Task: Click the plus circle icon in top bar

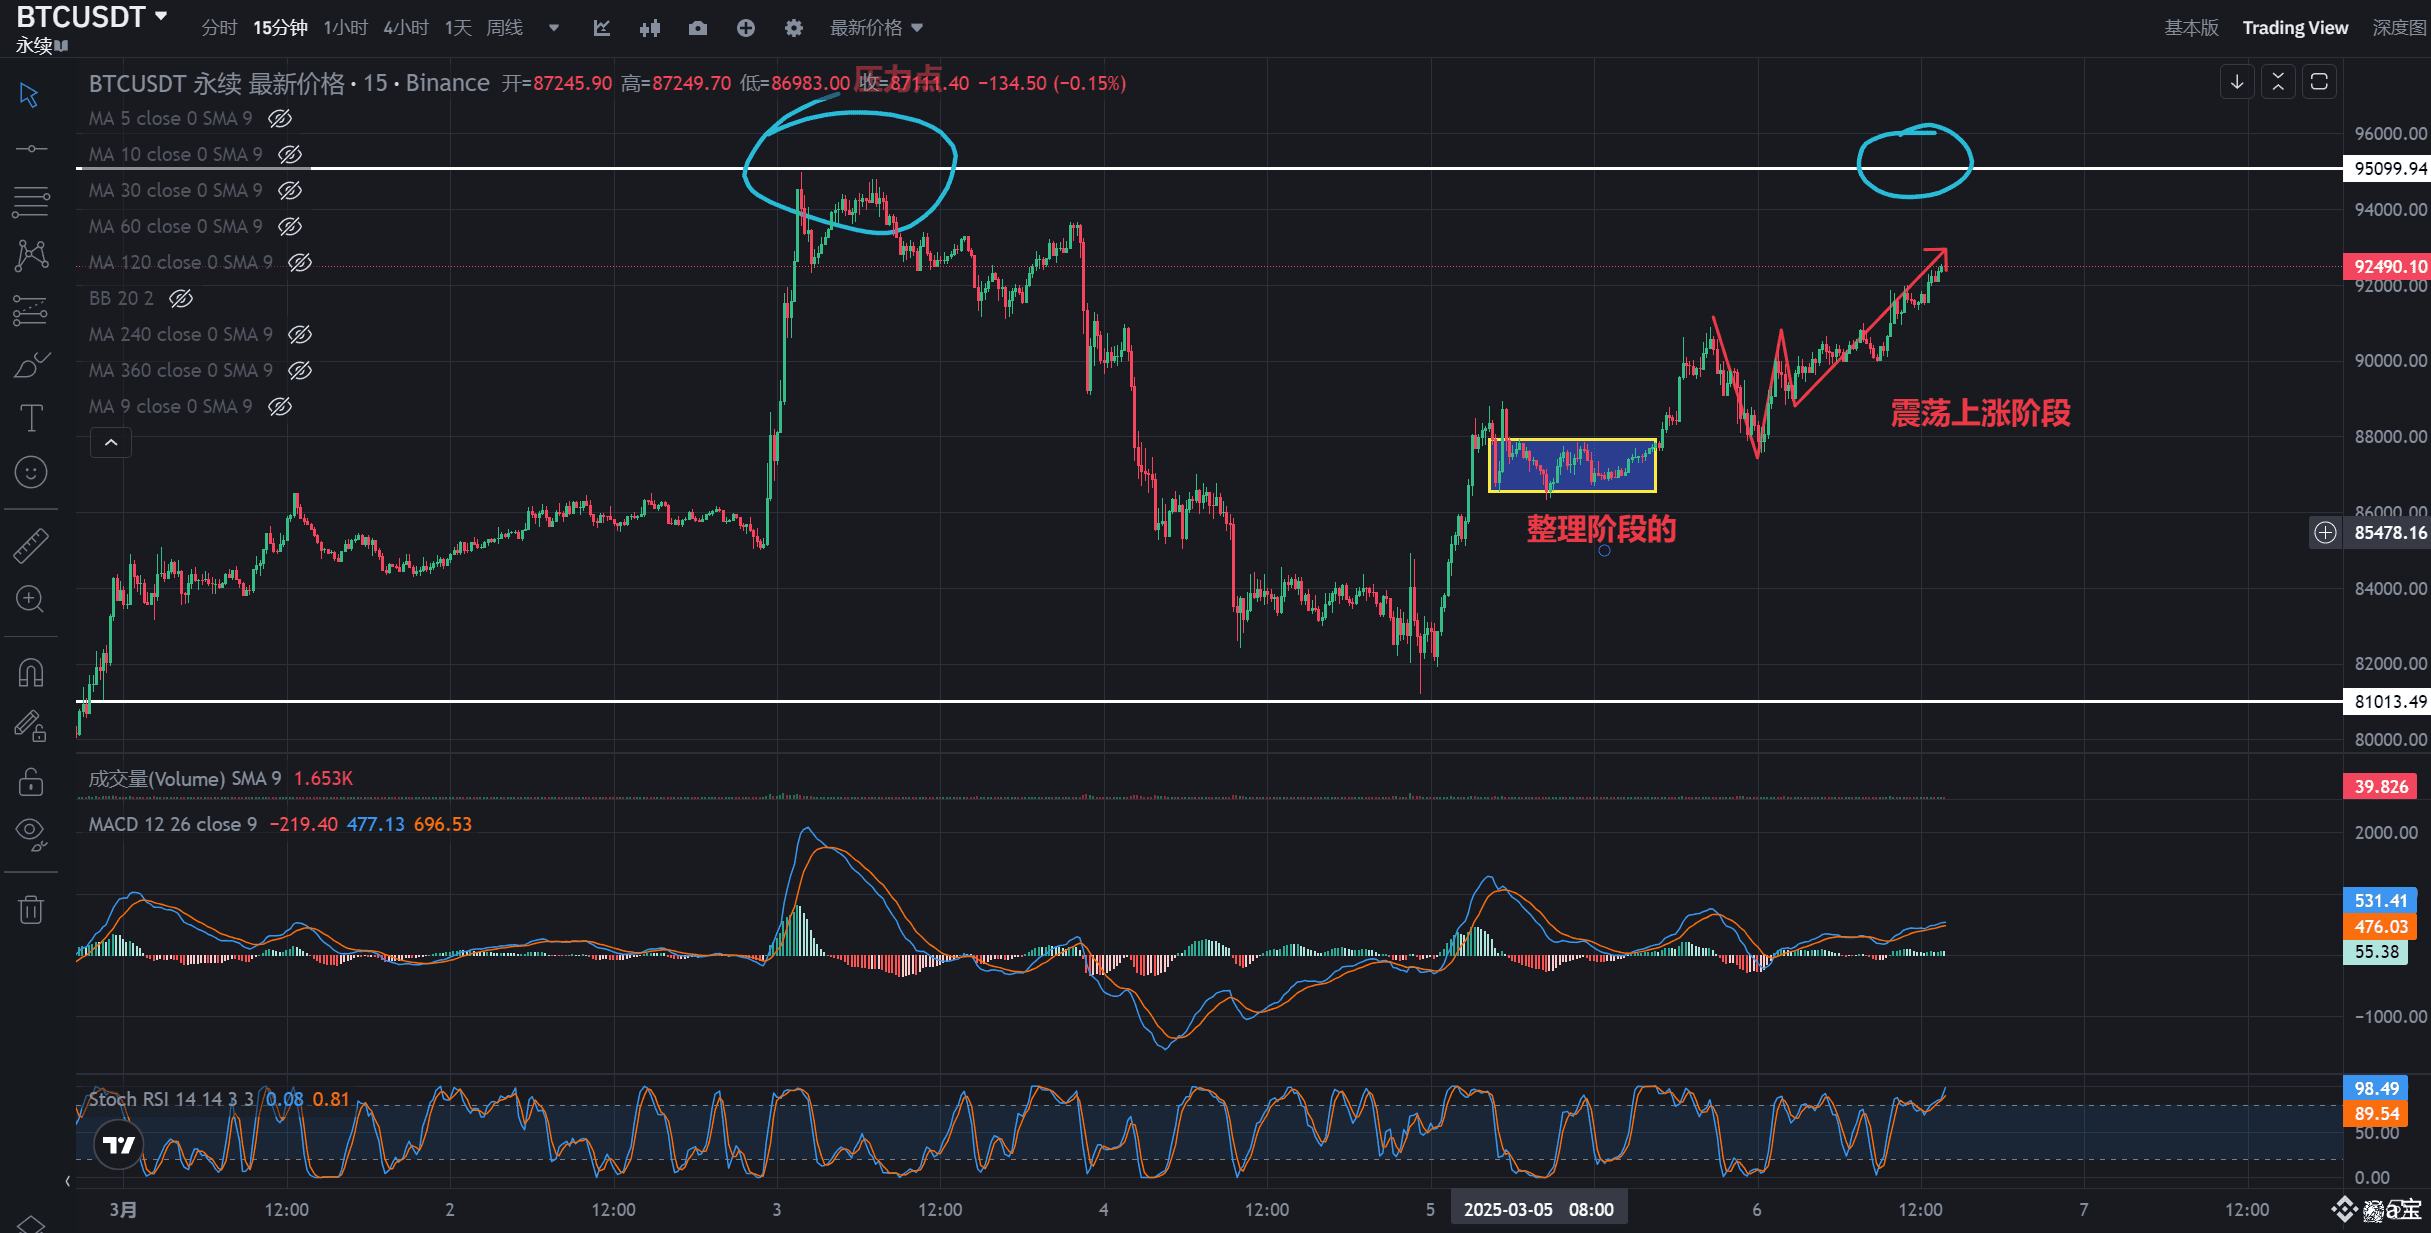Action: [746, 28]
